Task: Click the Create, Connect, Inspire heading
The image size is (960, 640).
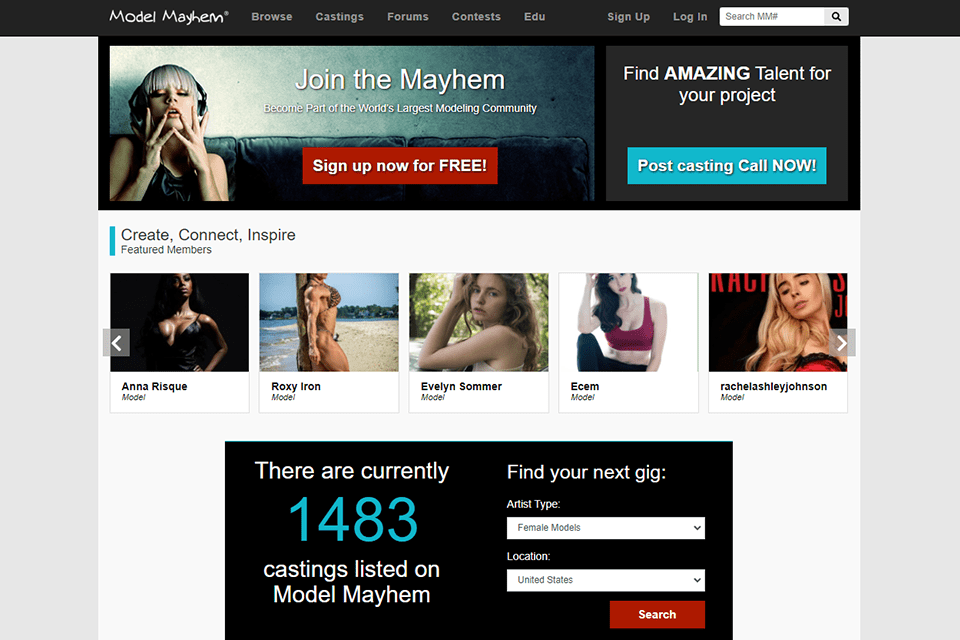Action: (x=208, y=235)
